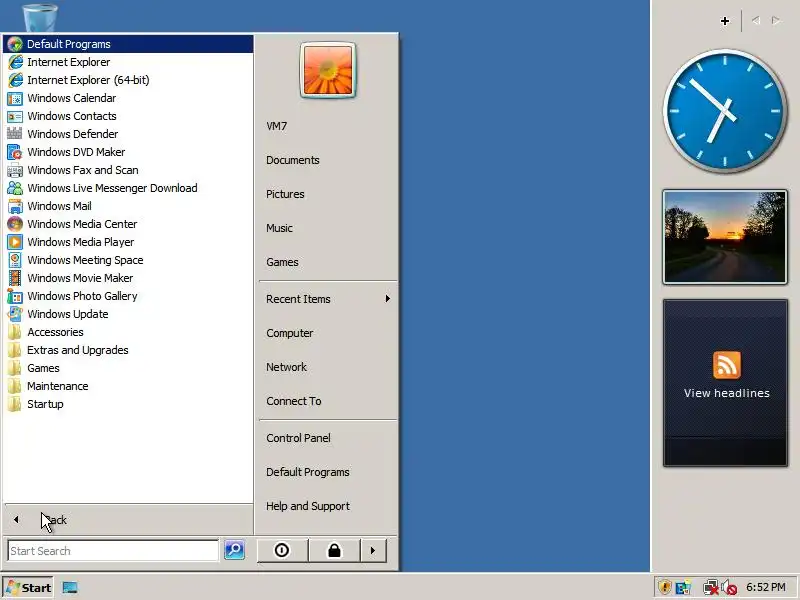Screen dimensions: 800x600
Task: Open Network
Action: (x=327, y=367)
